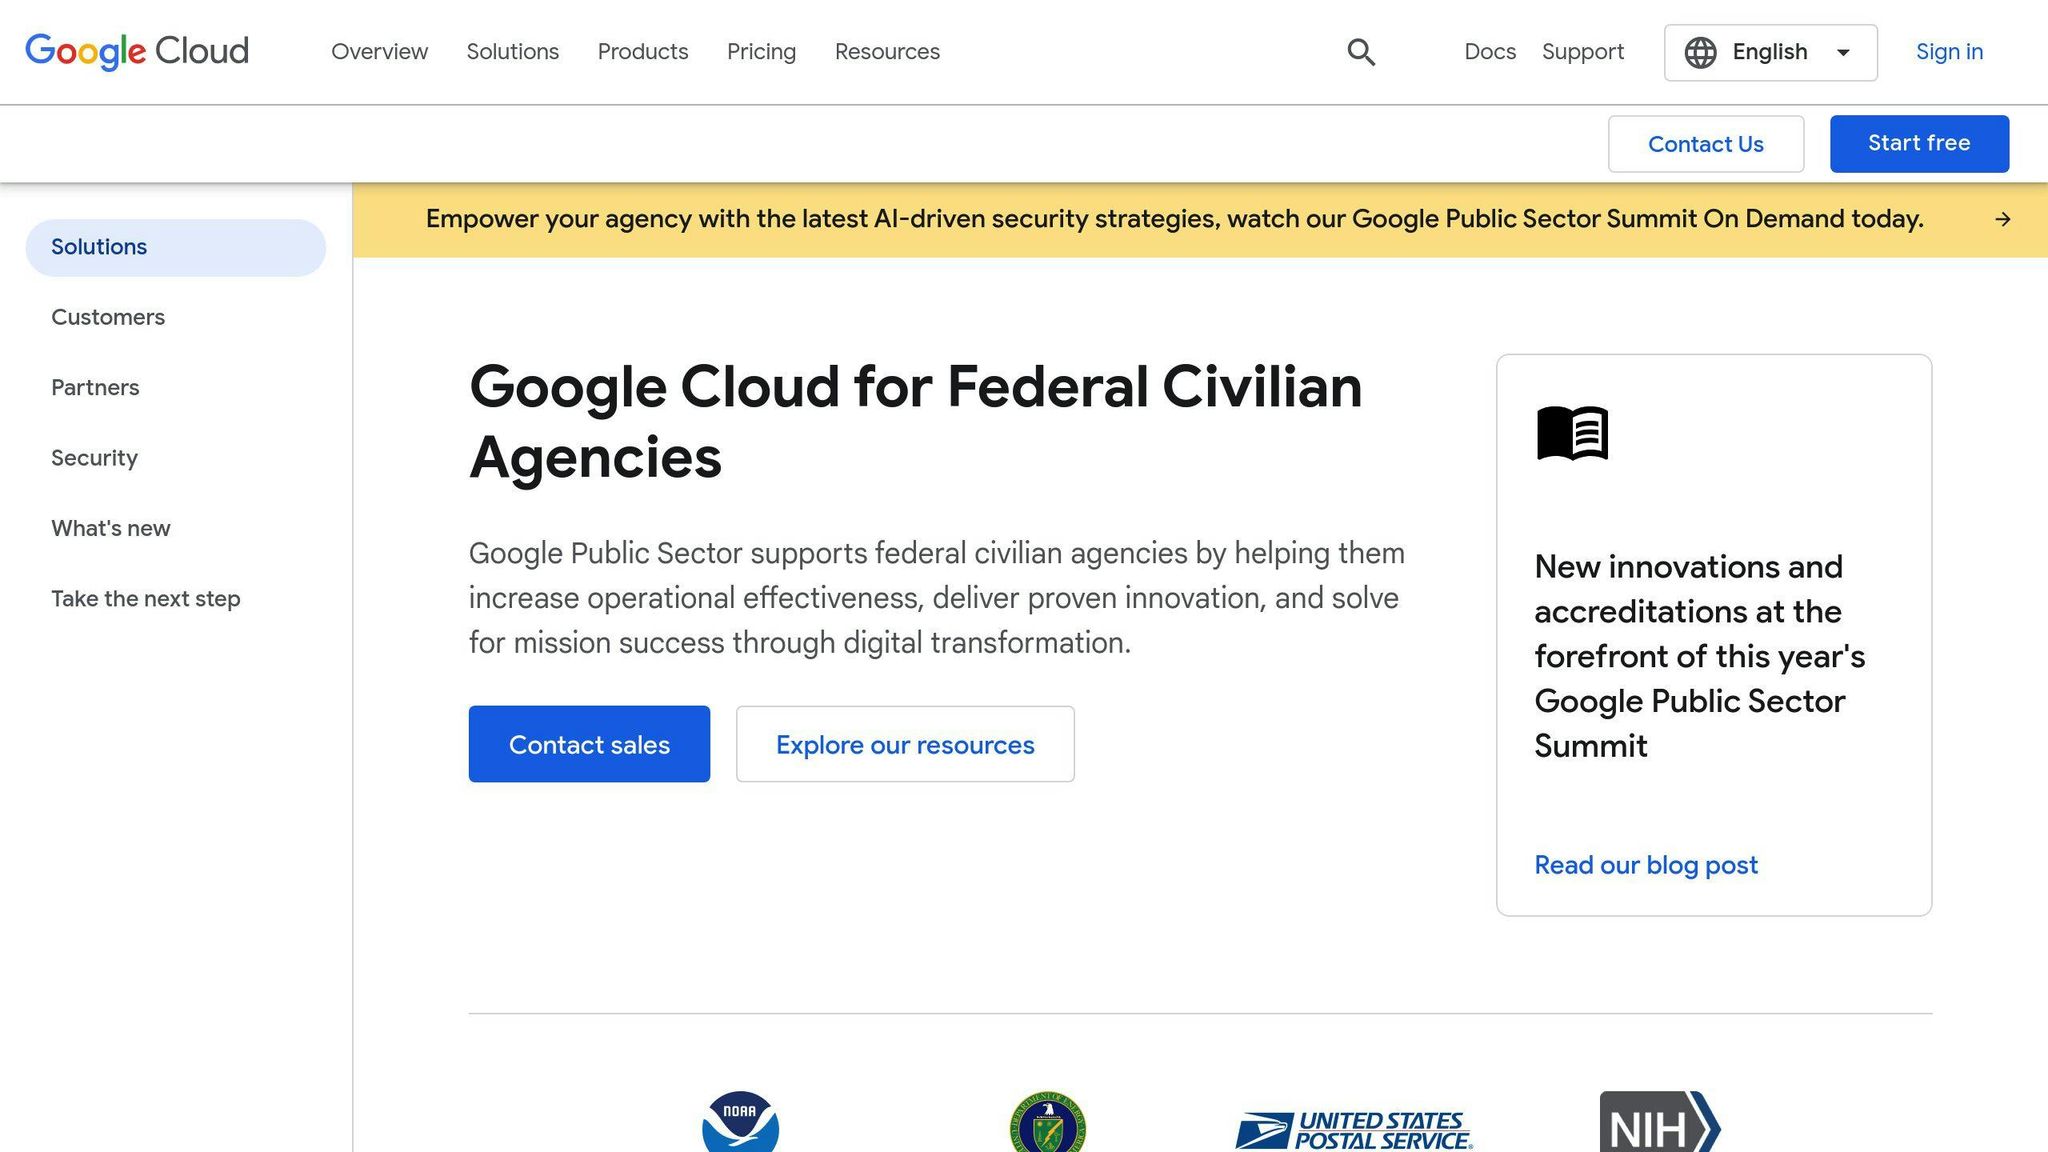The height and width of the screenshot is (1152, 2048).
Task: Click the 'Google Public Sector supports' paragraph
Action: click(x=937, y=598)
